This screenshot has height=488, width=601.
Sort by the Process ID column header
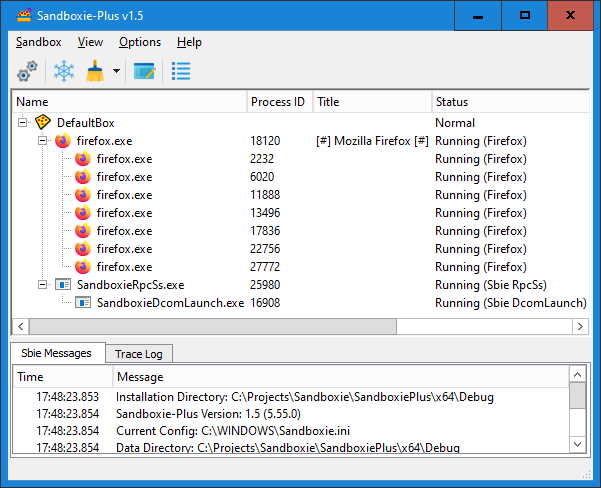[x=280, y=102]
